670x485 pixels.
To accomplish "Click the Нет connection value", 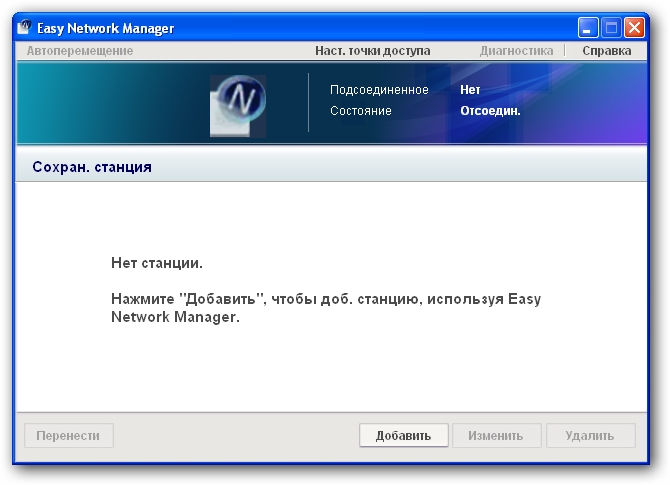I will 470,90.
